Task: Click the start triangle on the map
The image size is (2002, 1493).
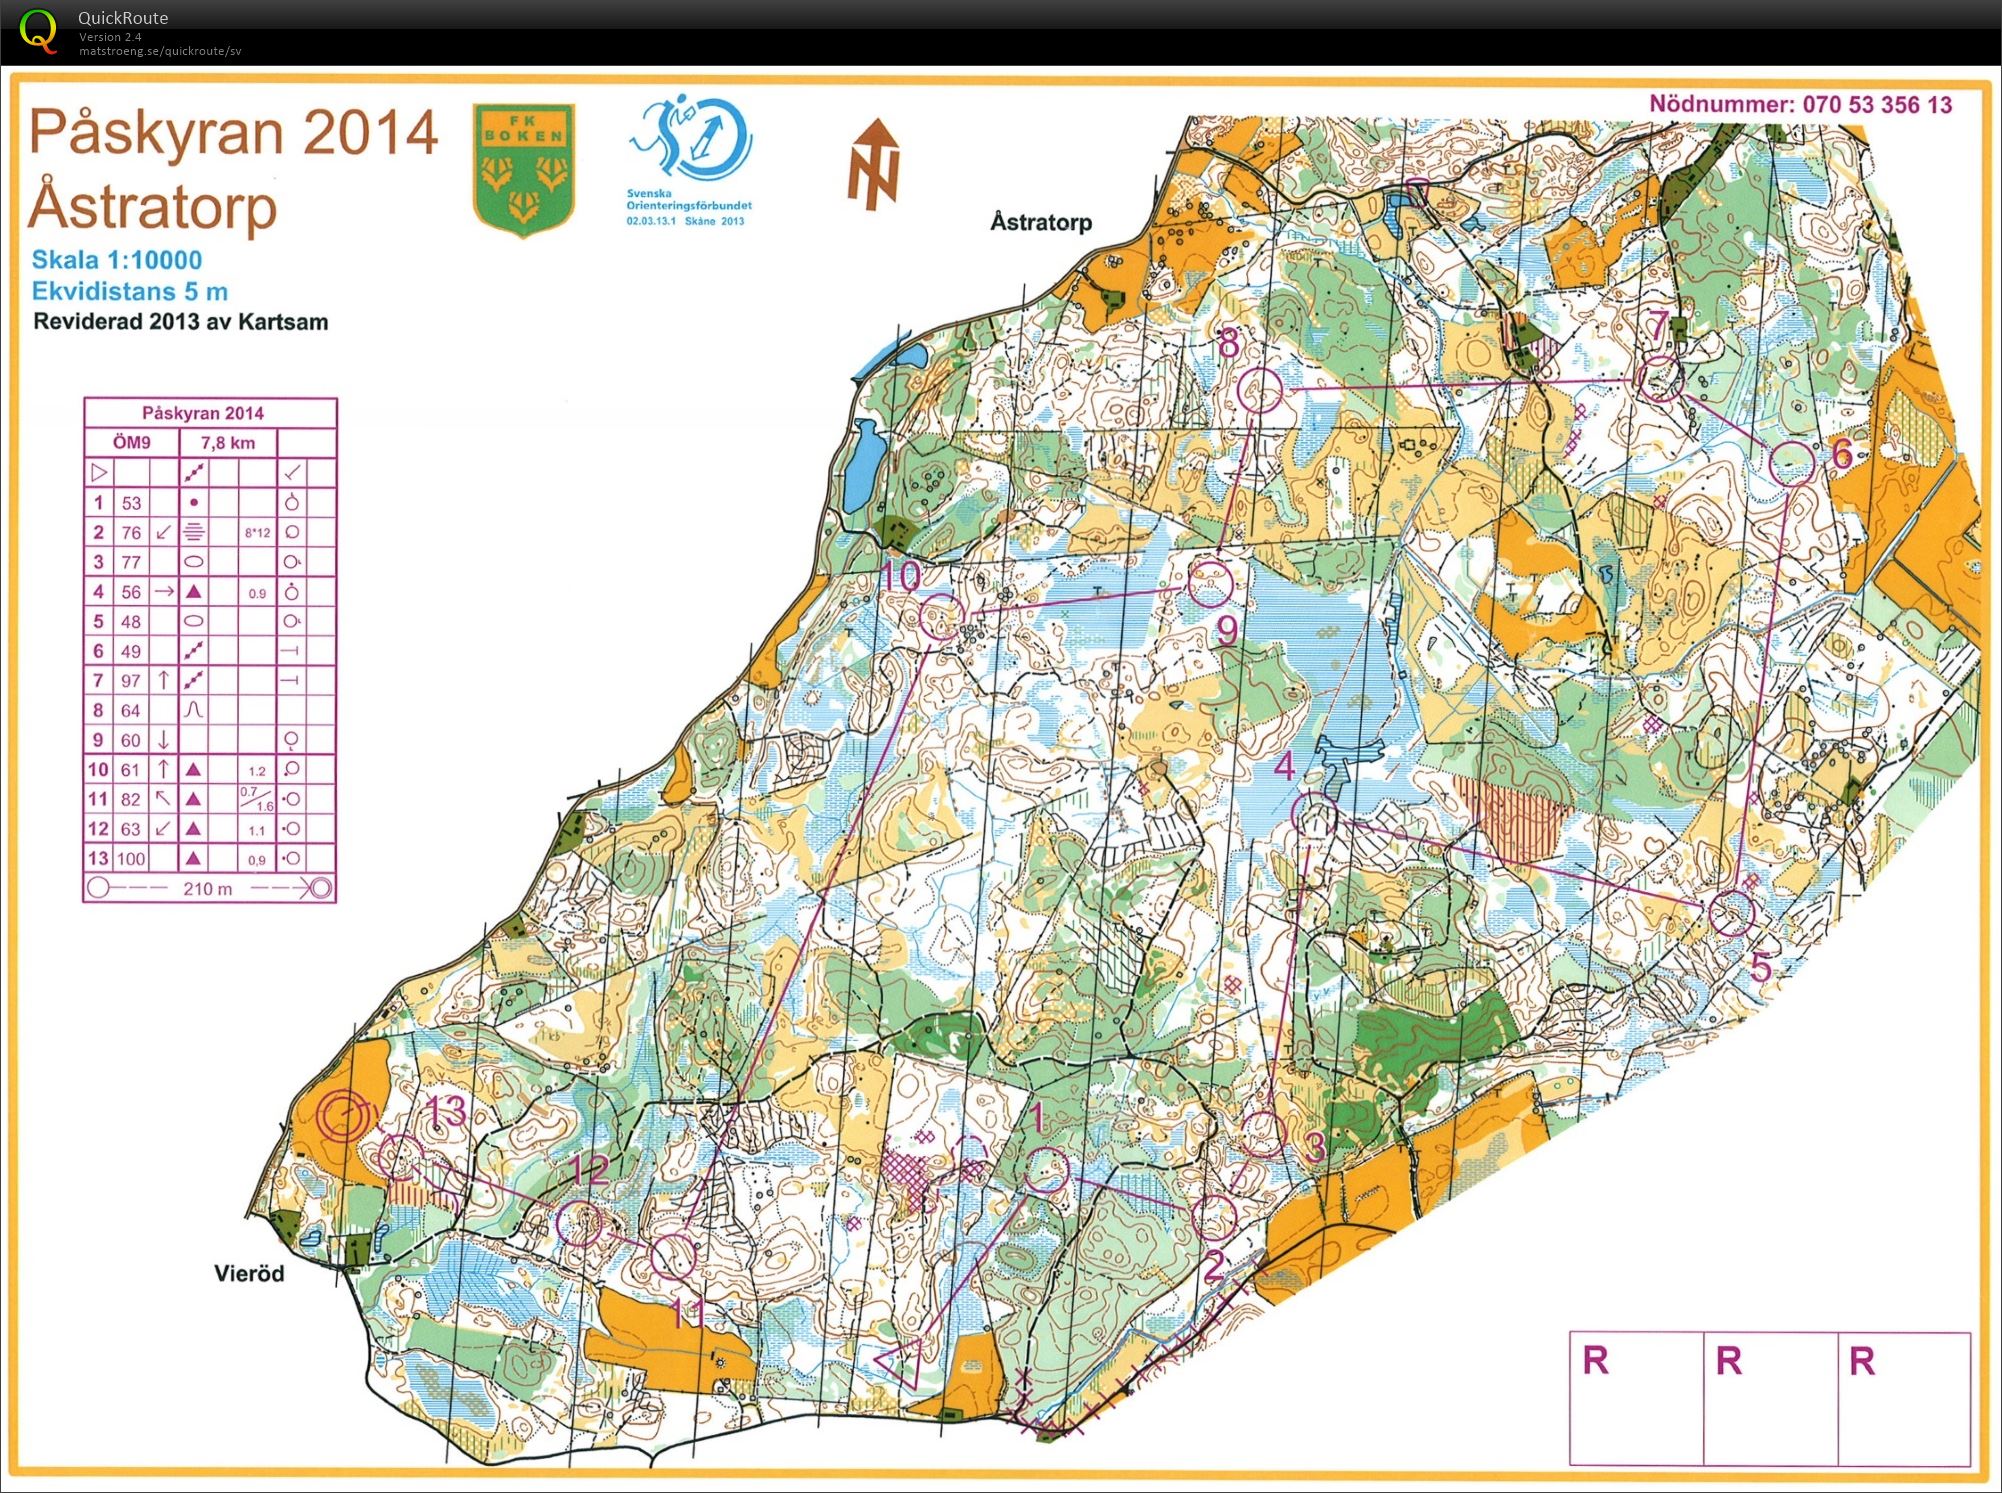Action: coord(902,1362)
